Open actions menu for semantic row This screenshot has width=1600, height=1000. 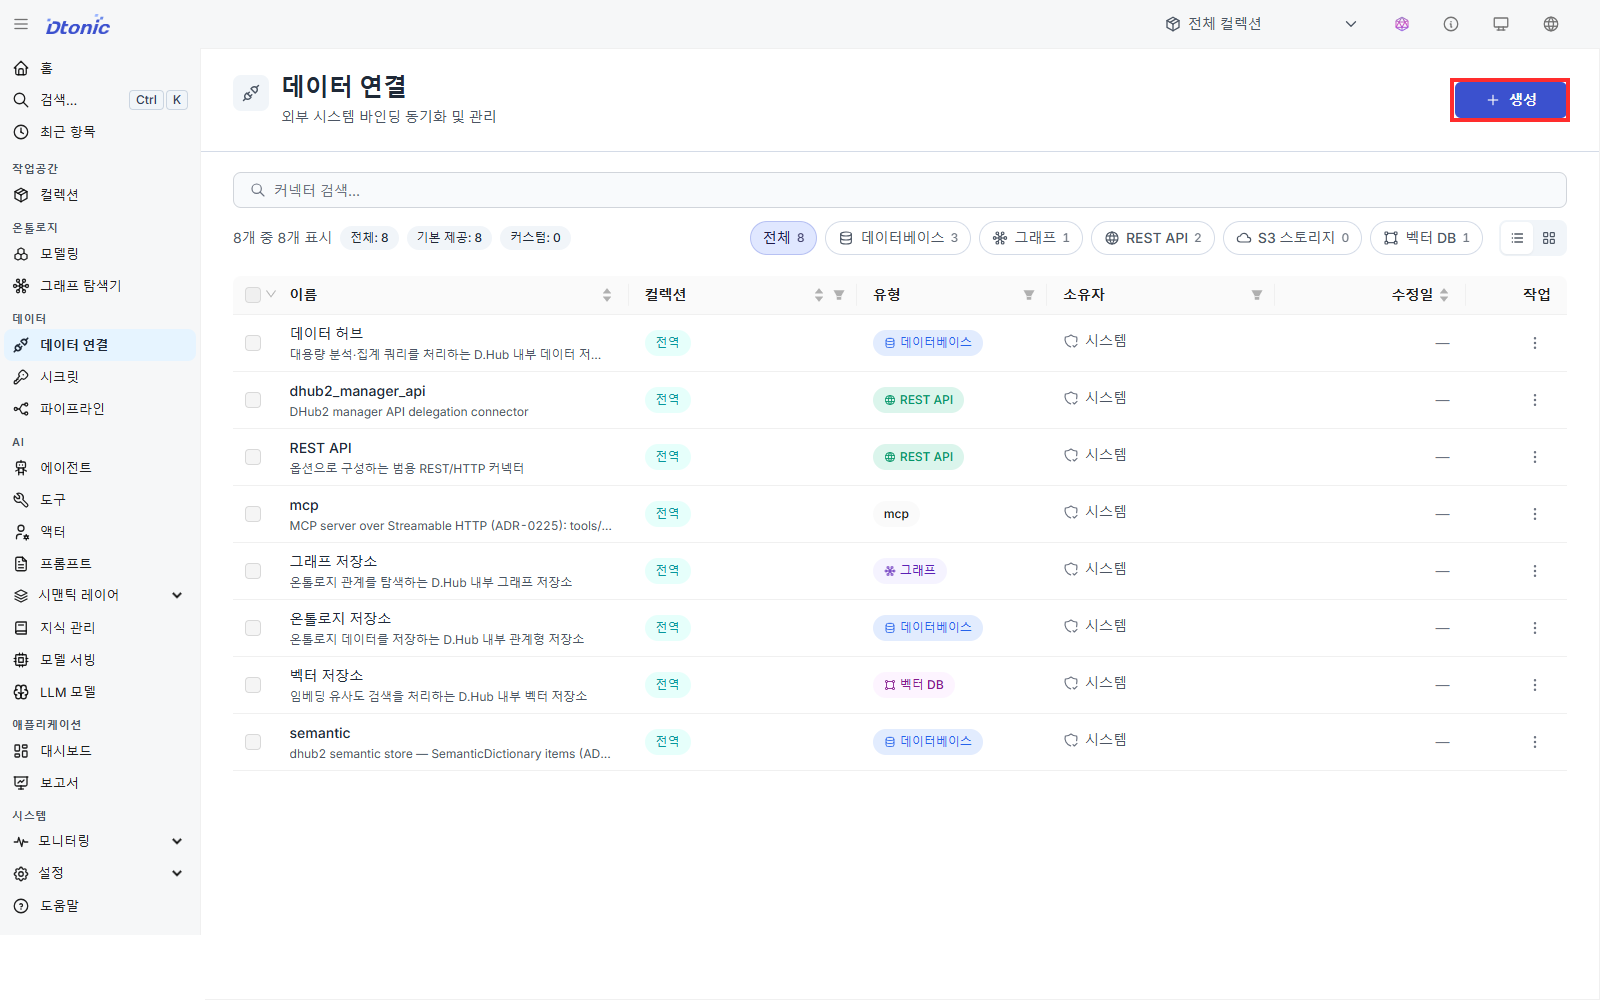(1535, 742)
